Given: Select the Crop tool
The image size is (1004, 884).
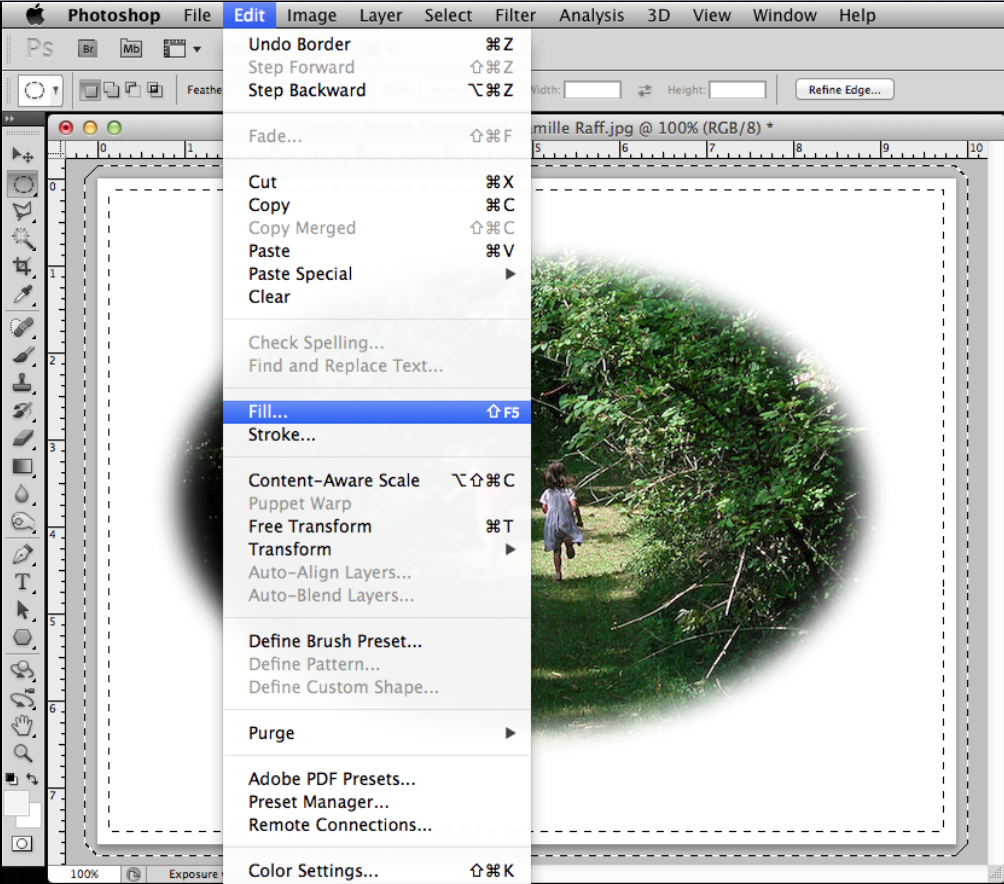Looking at the screenshot, I should 22,267.
